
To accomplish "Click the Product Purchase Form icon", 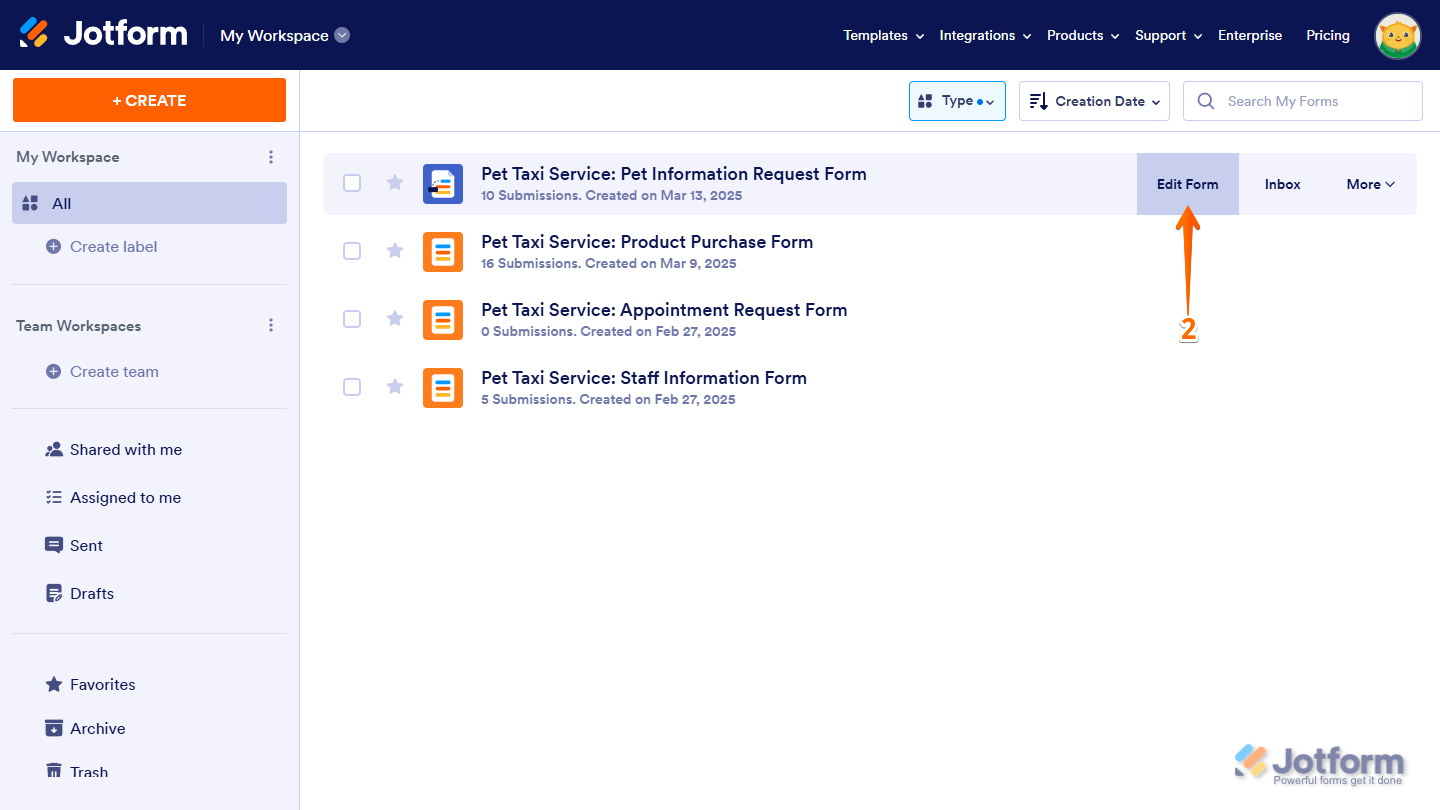I will coord(443,252).
